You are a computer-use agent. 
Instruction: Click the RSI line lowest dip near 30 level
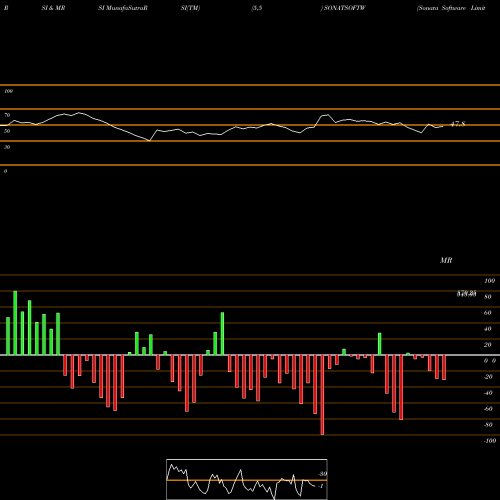(149, 141)
